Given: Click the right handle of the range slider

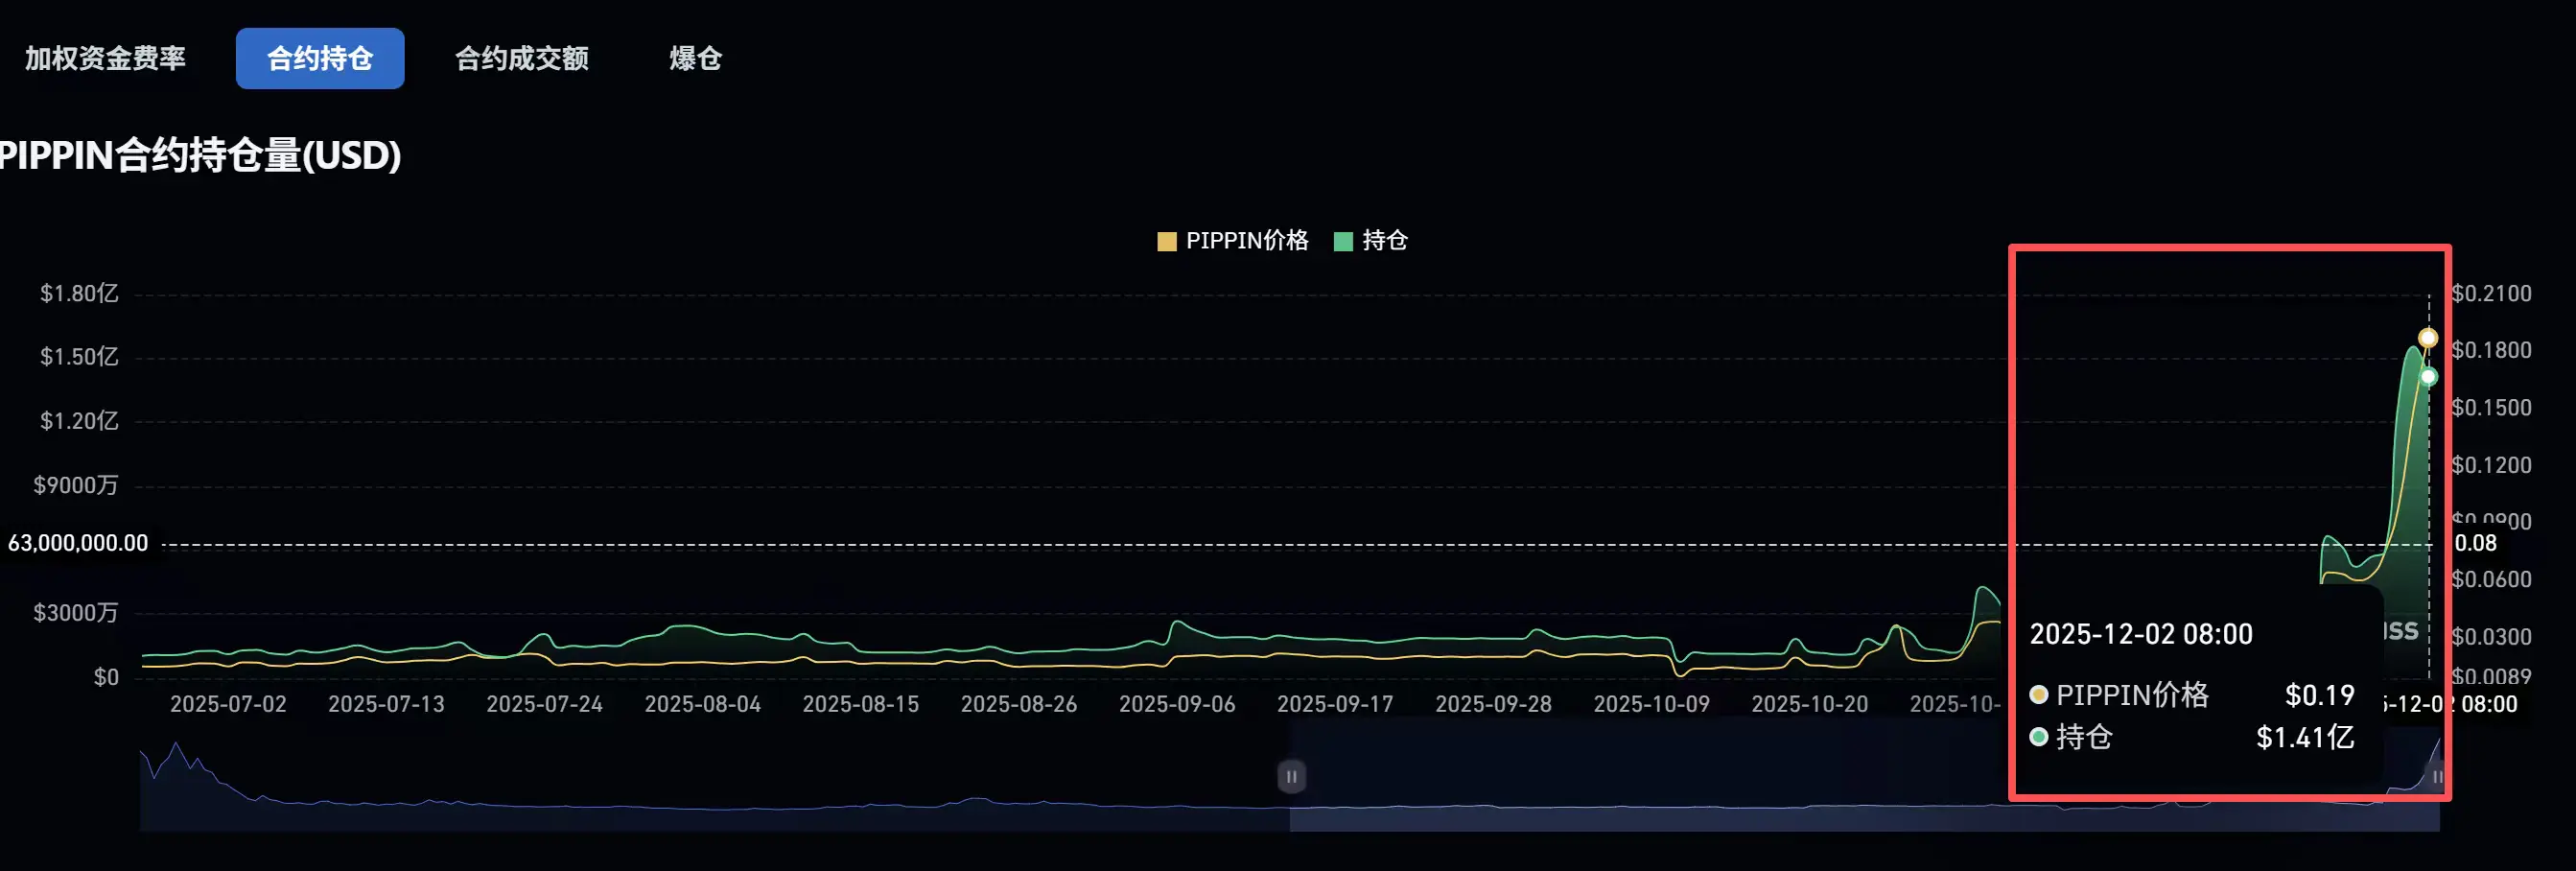Looking at the screenshot, I should click(x=2437, y=776).
